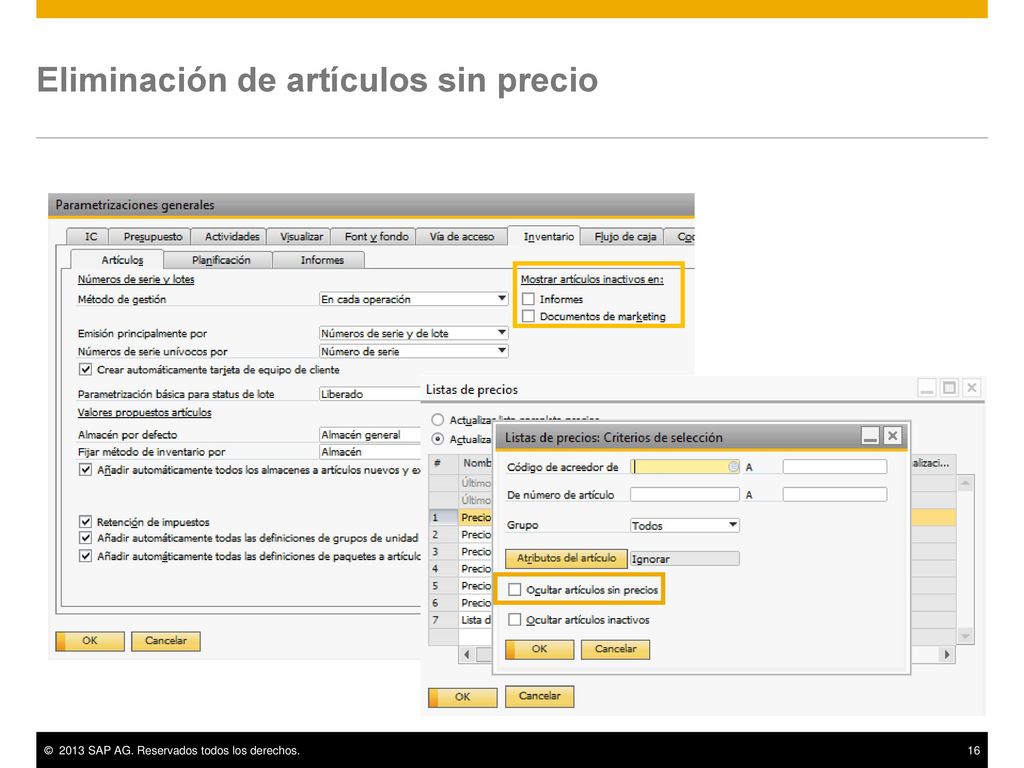Click OK in Parametrizaciones generales window

(90, 641)
